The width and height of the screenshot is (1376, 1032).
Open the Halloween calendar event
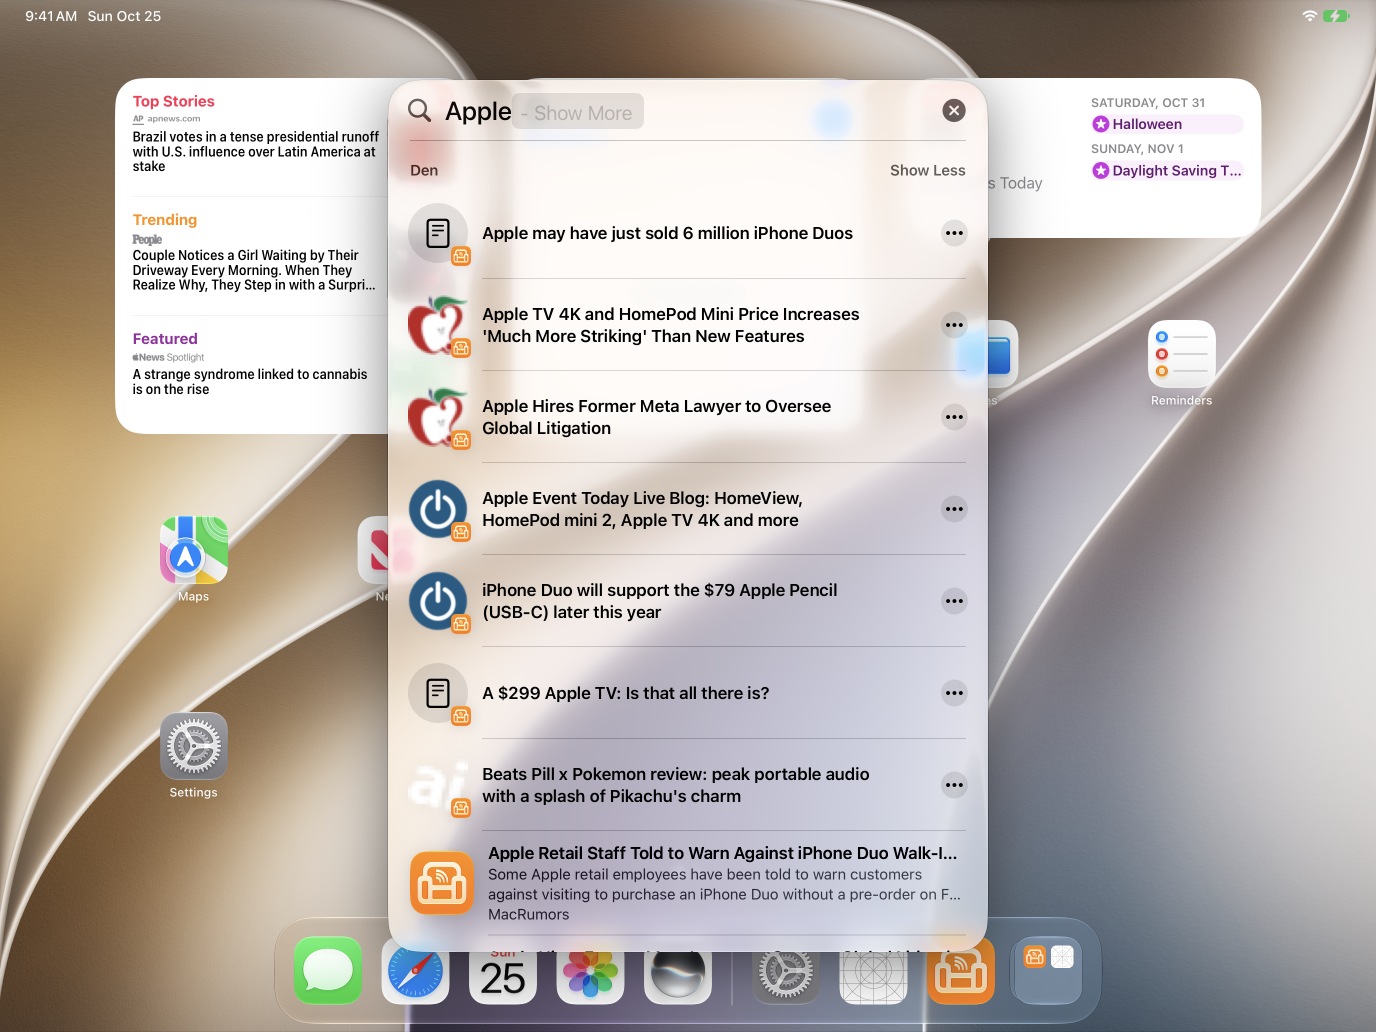1167,124
